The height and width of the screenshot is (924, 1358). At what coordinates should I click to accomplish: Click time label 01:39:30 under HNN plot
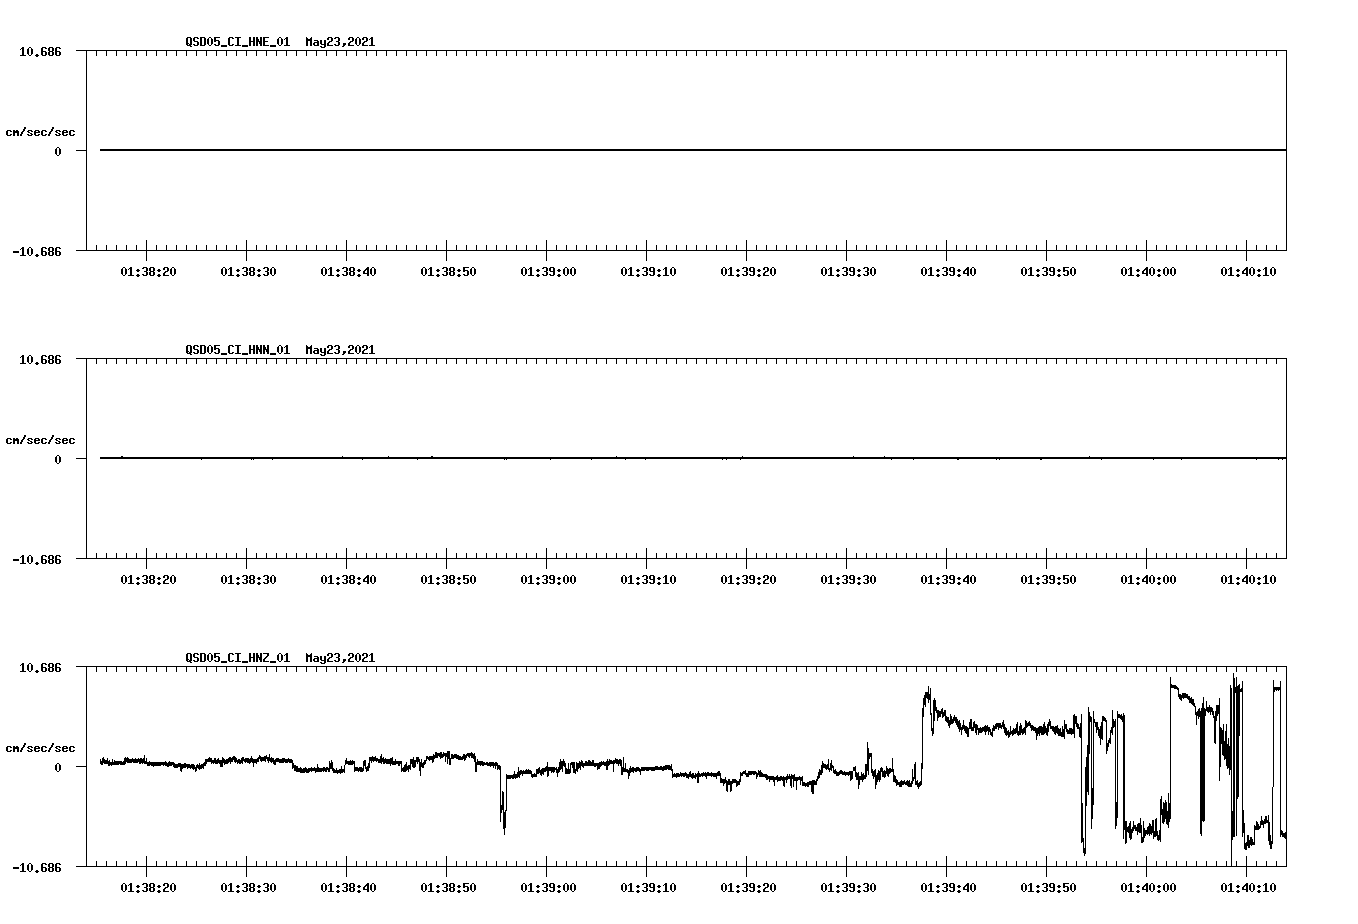(x=848, y=580)
